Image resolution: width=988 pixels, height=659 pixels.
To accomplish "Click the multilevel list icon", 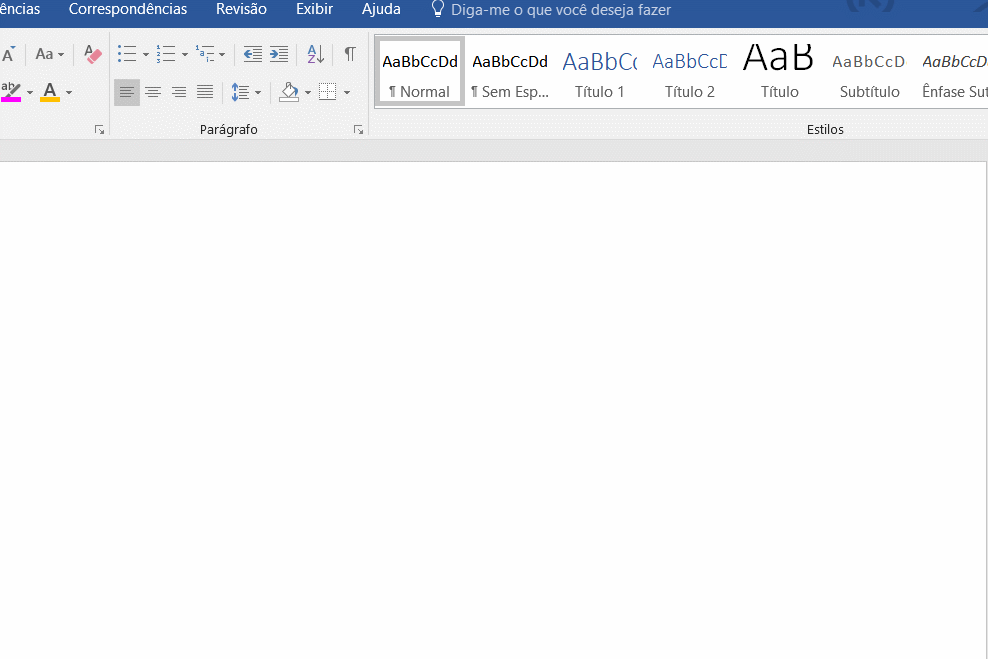I will (x=205, y=54).
